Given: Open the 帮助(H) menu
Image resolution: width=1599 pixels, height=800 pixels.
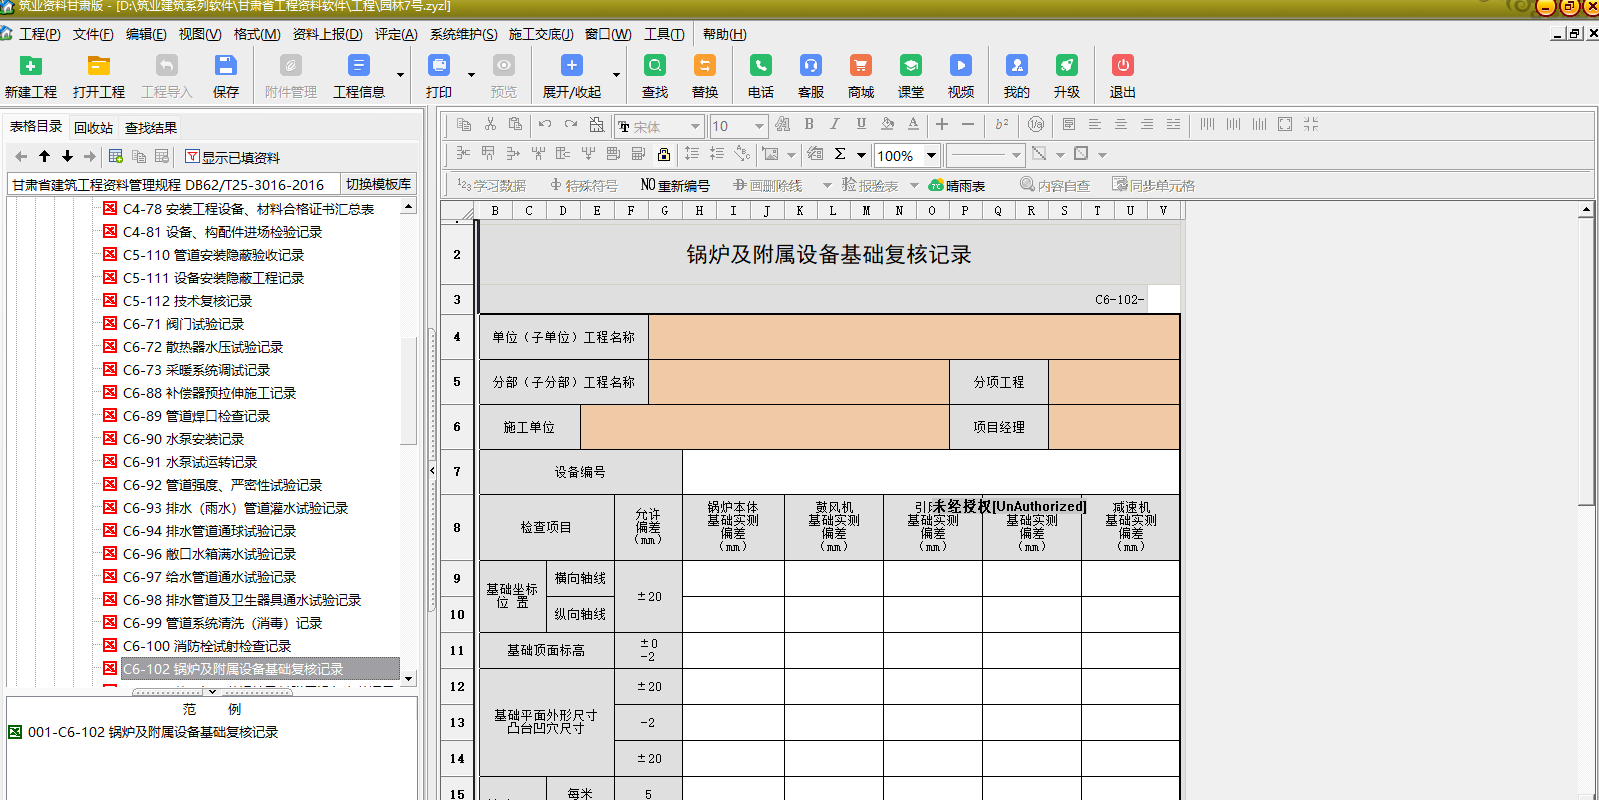Looking at the screenshot, I should (x=725, y=34).
